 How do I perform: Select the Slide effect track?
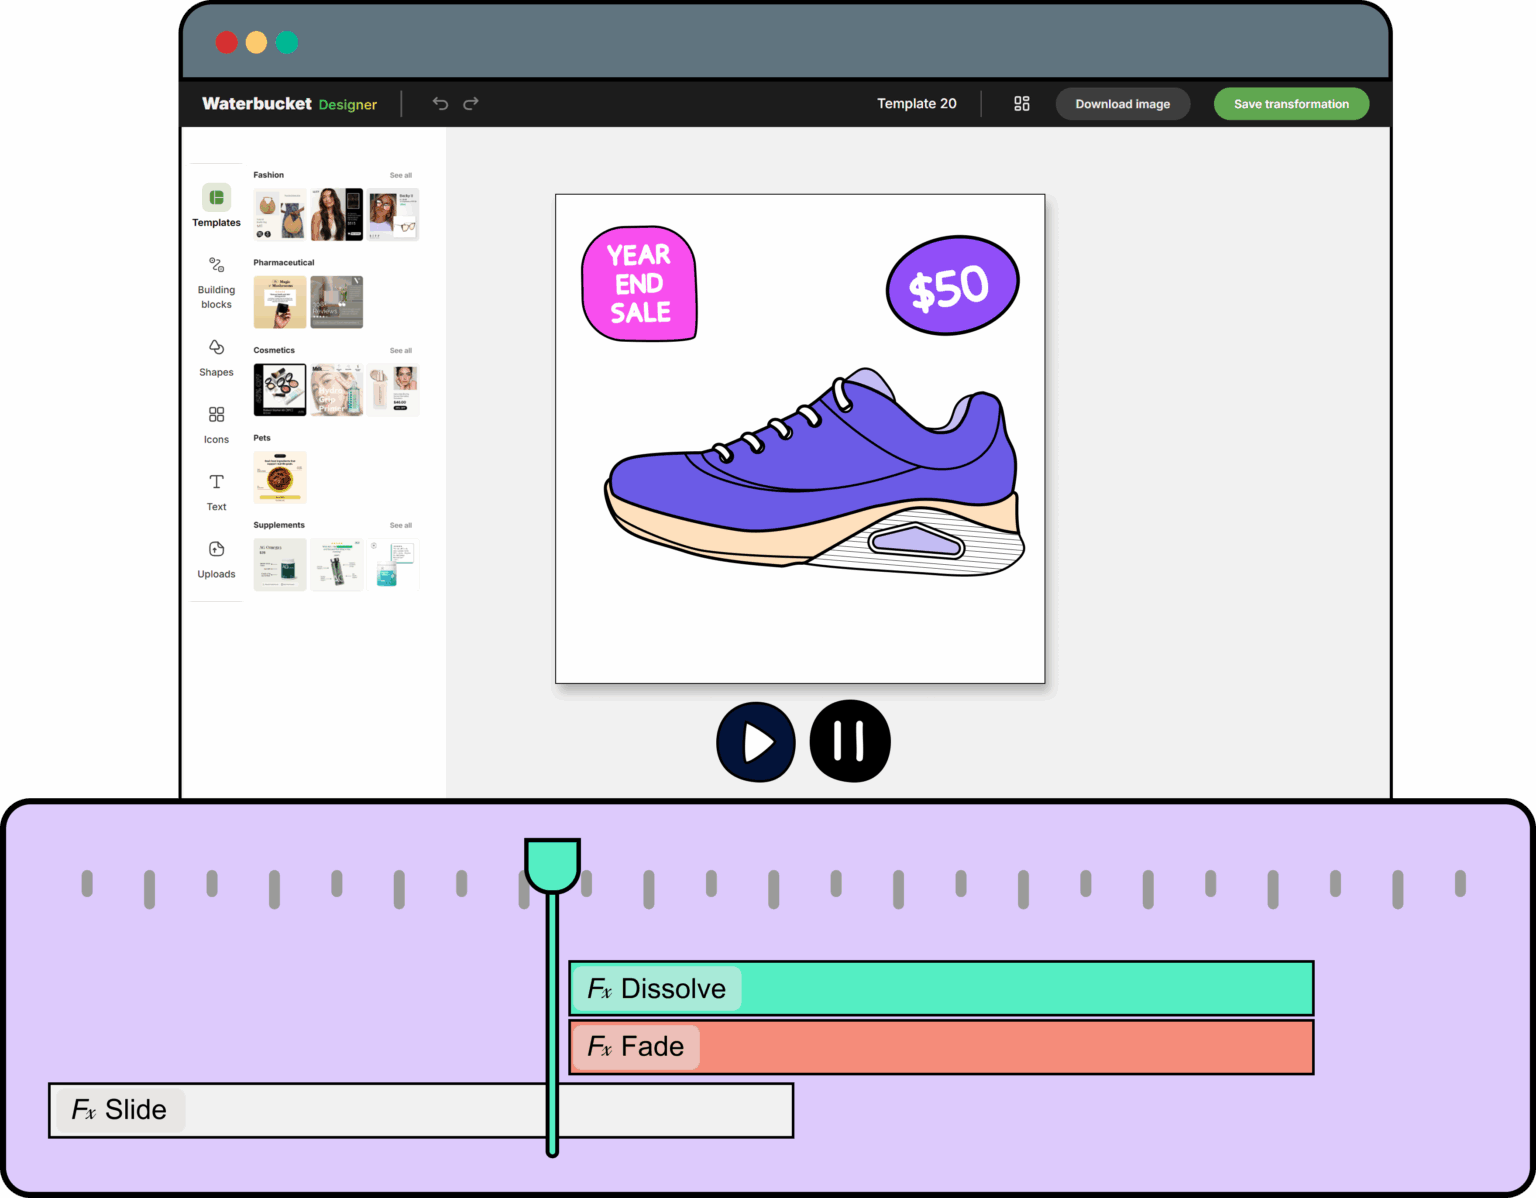[421, 1110]
